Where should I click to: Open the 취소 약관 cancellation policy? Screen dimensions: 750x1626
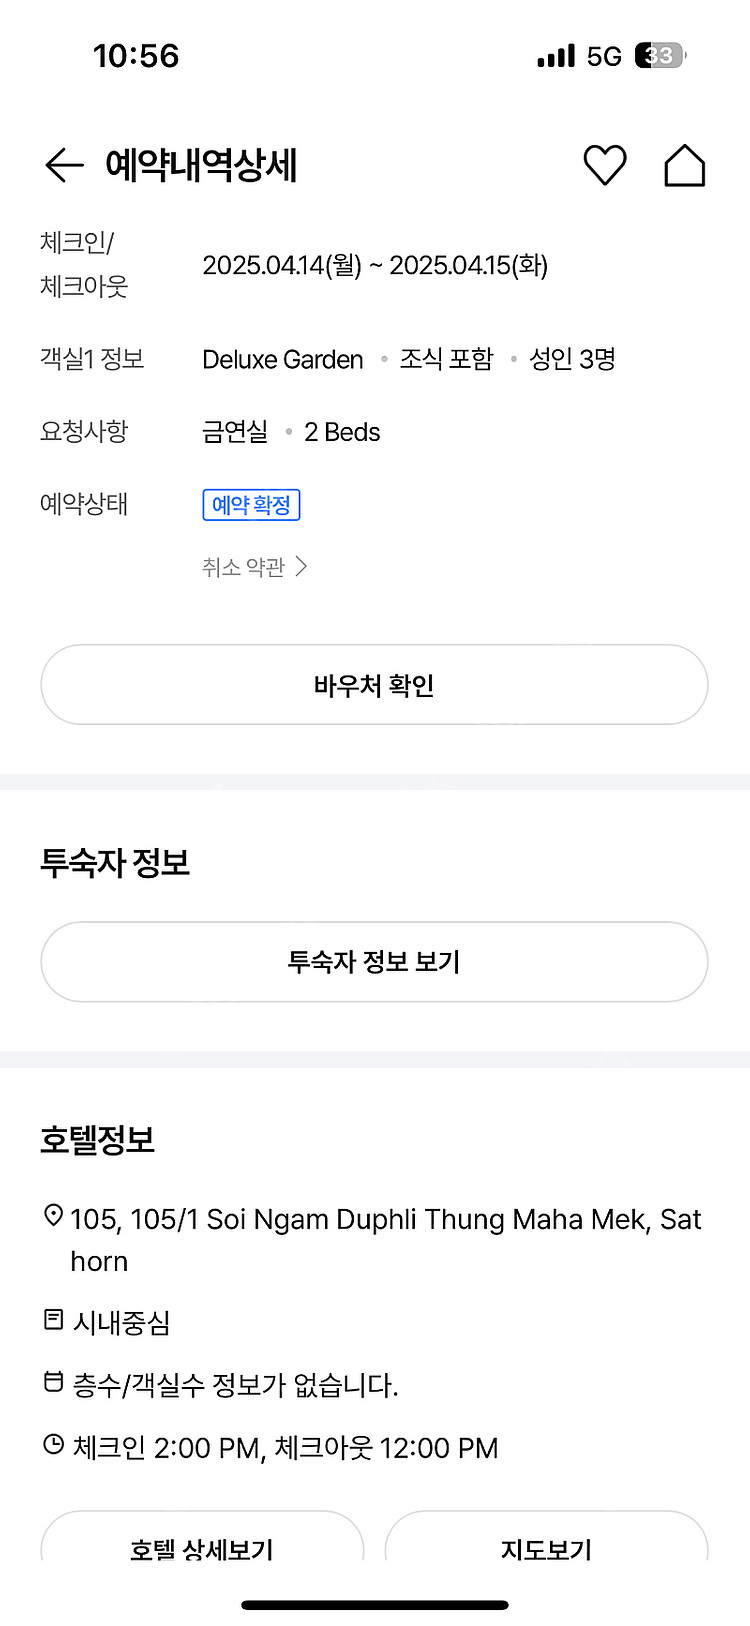[244, 567]
